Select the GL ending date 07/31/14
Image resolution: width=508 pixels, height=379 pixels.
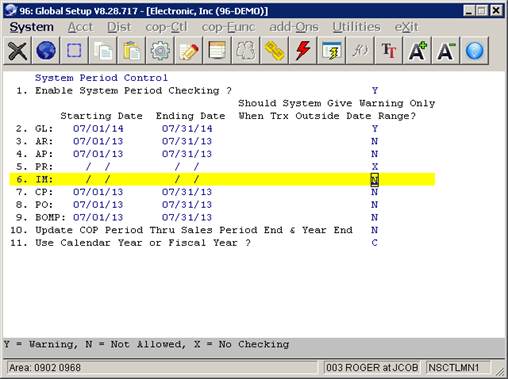(187, 128)
